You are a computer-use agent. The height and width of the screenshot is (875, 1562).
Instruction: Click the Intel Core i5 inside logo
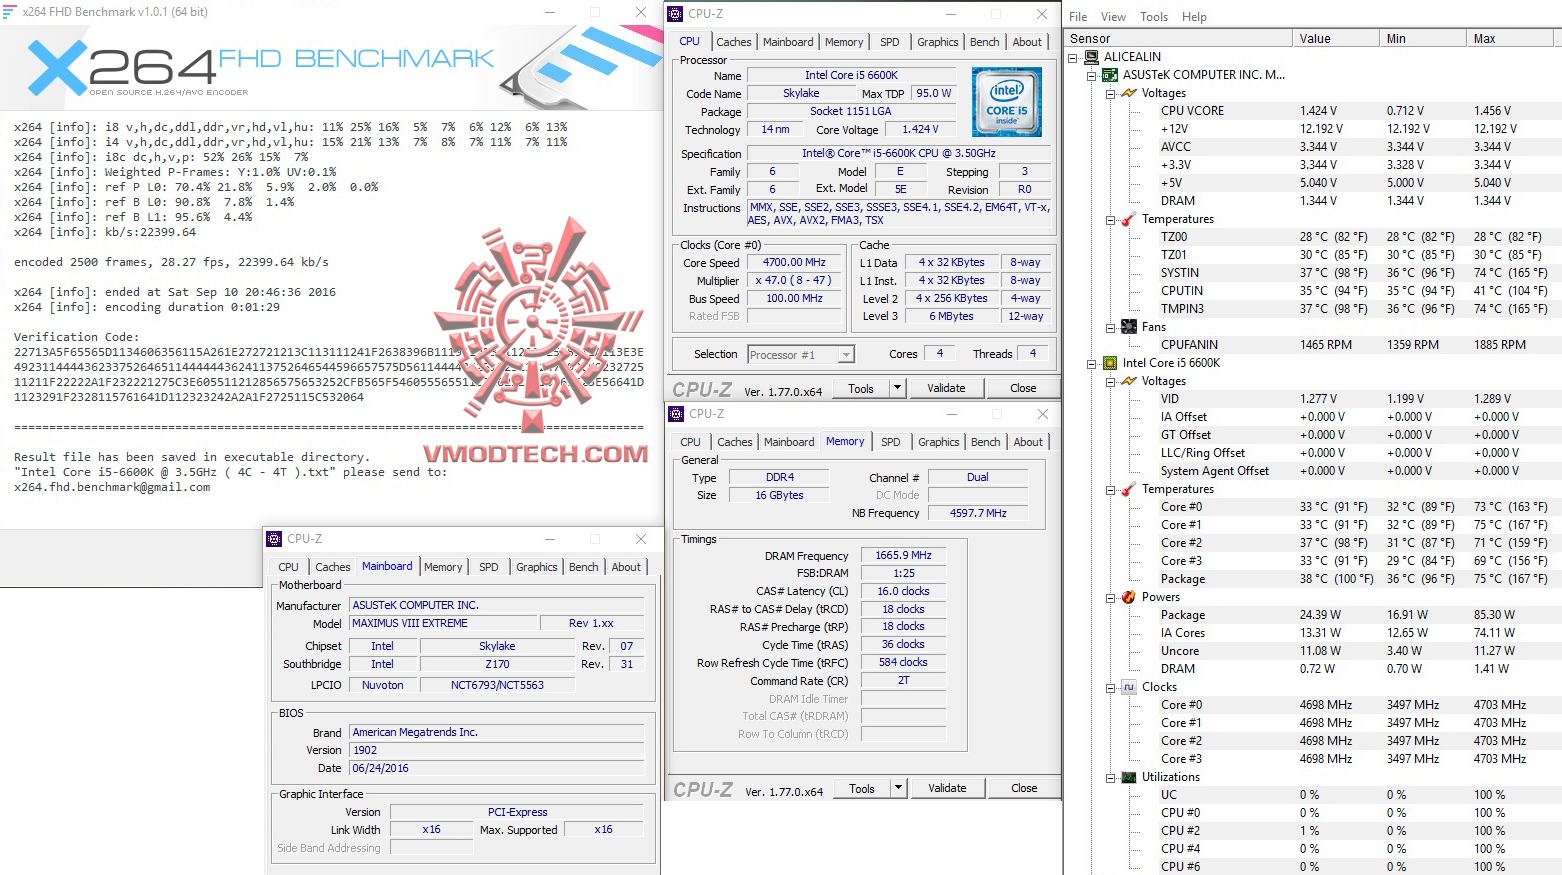[x=1007, y=102]
